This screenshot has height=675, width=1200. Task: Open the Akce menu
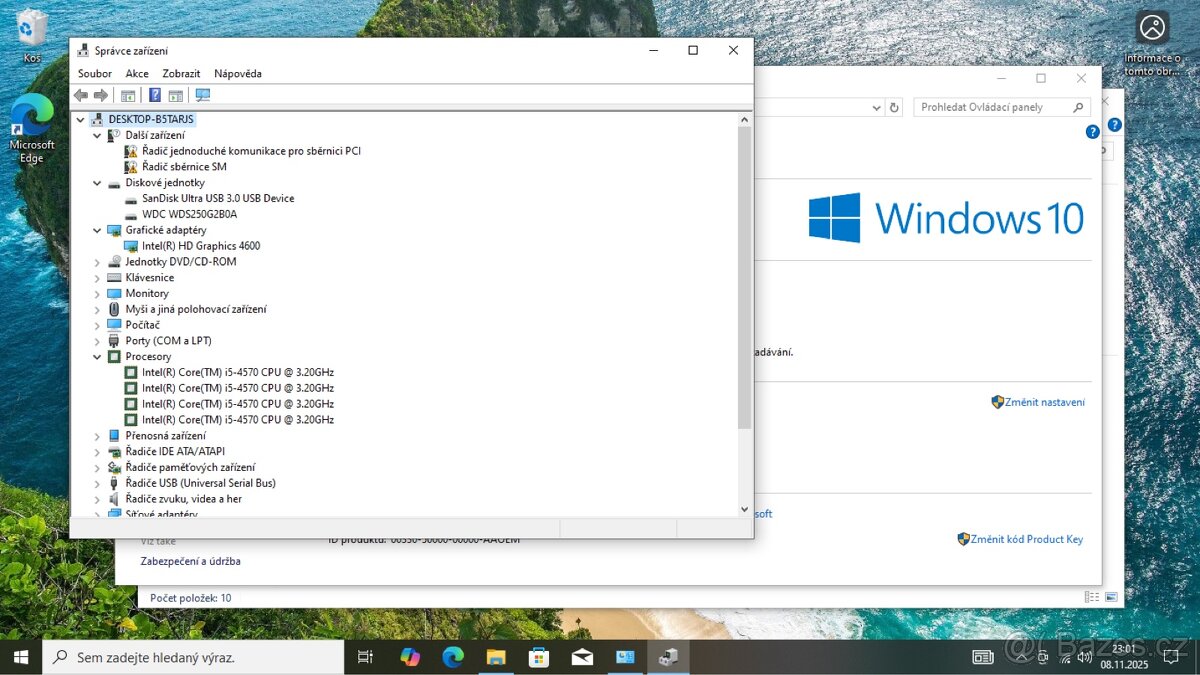[x=137, y=73]
